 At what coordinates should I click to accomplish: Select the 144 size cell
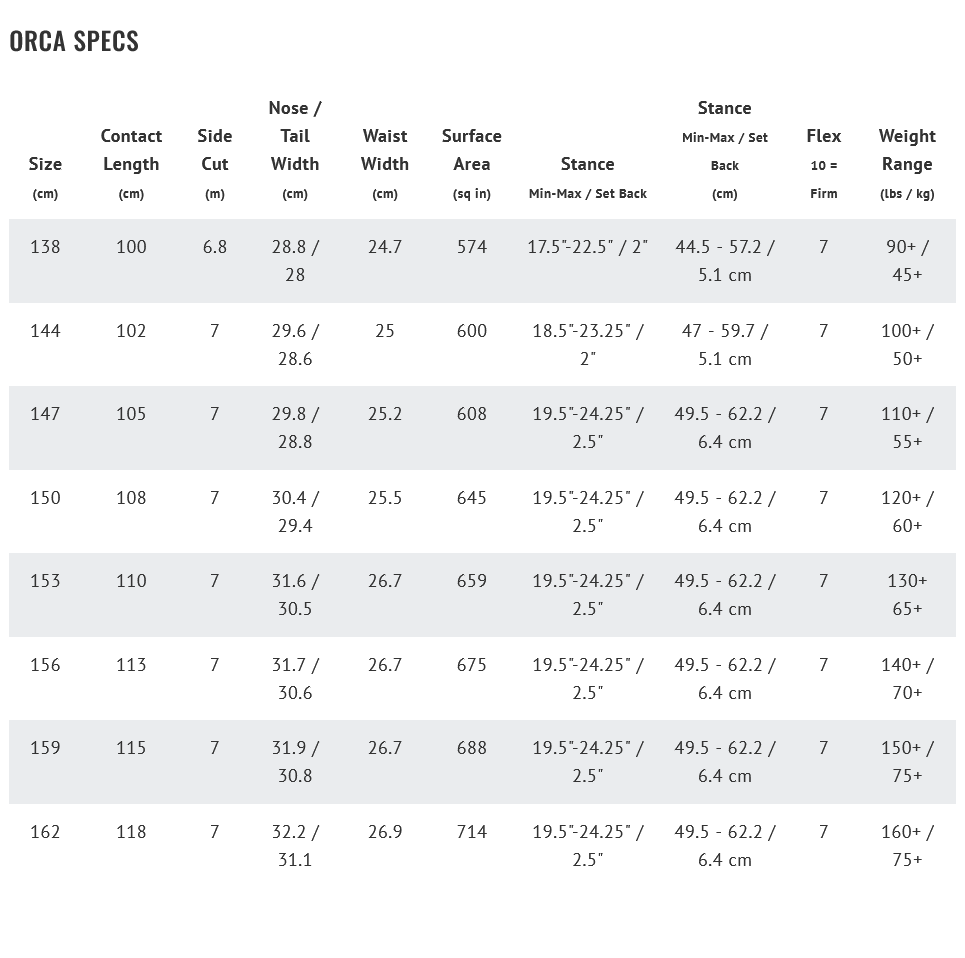point(45,331)
